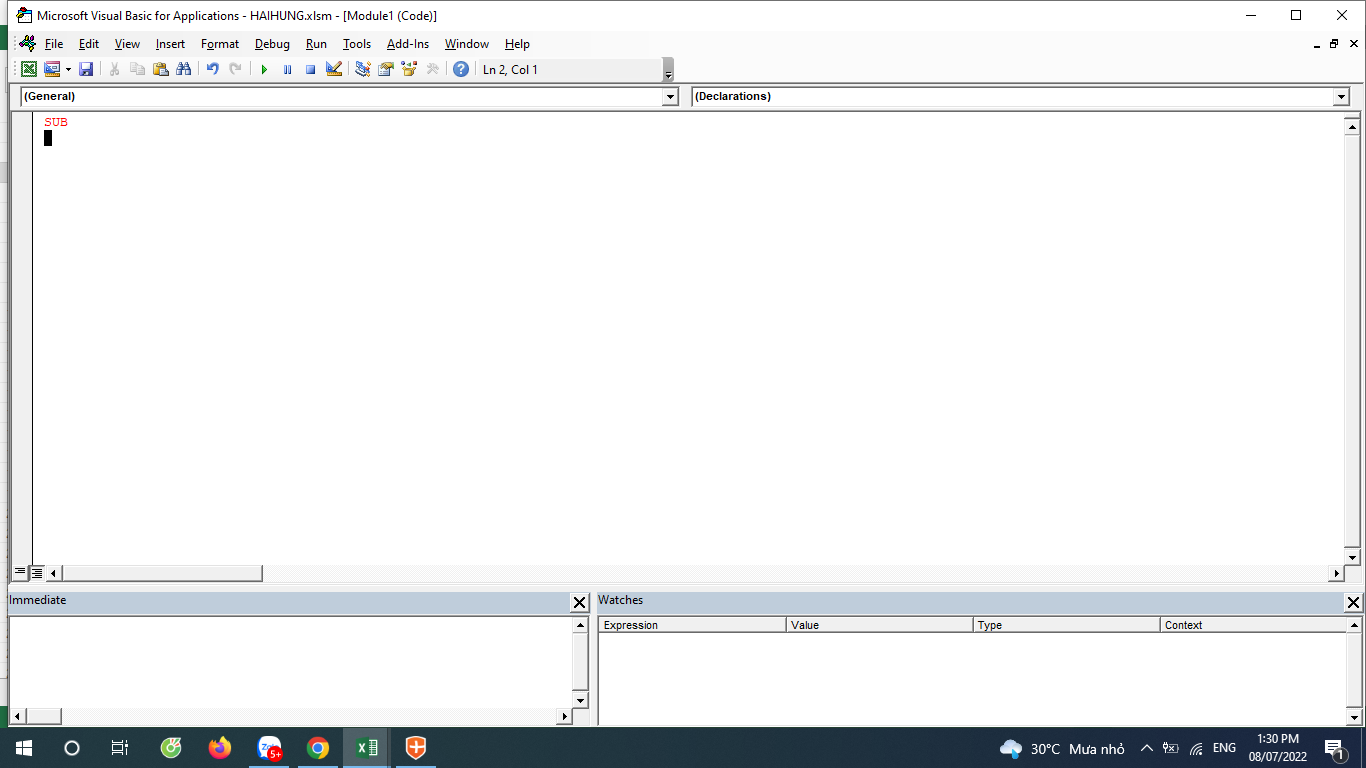Click the Reset stop icon

311,69
